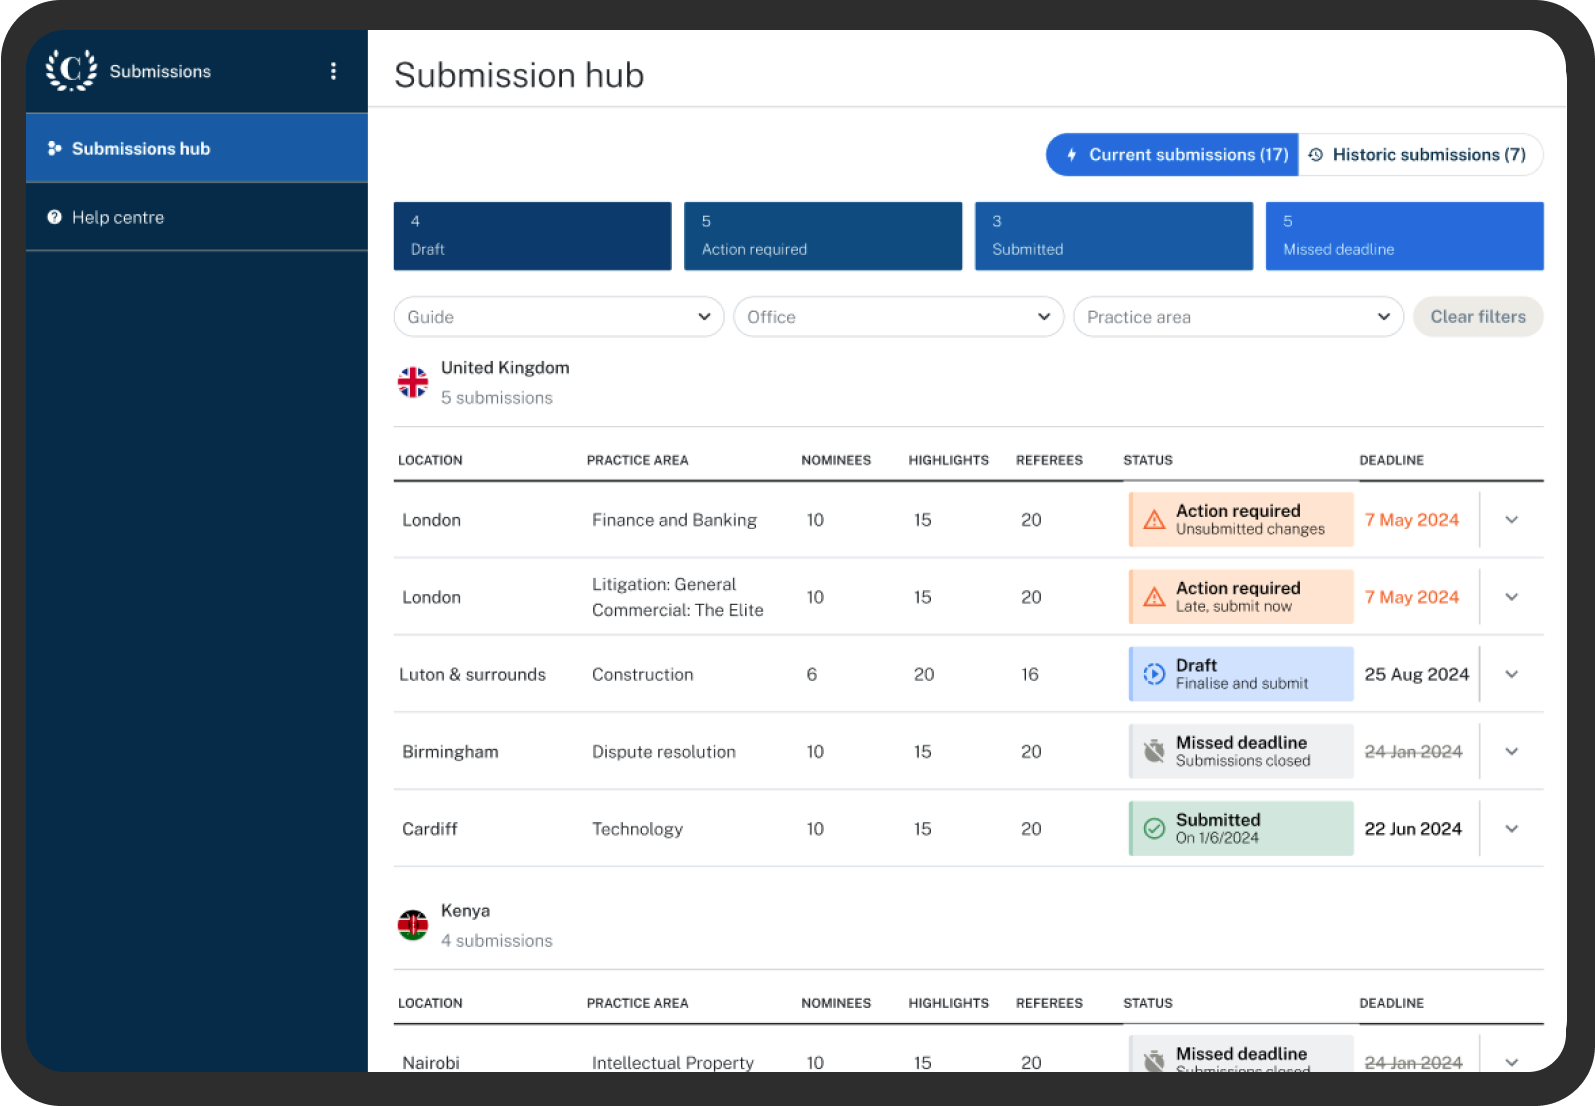Viewport: 1595px width, 1106px height.
Task: Click the Intellectual Property practice area
Action: [x=673, y=1062]
